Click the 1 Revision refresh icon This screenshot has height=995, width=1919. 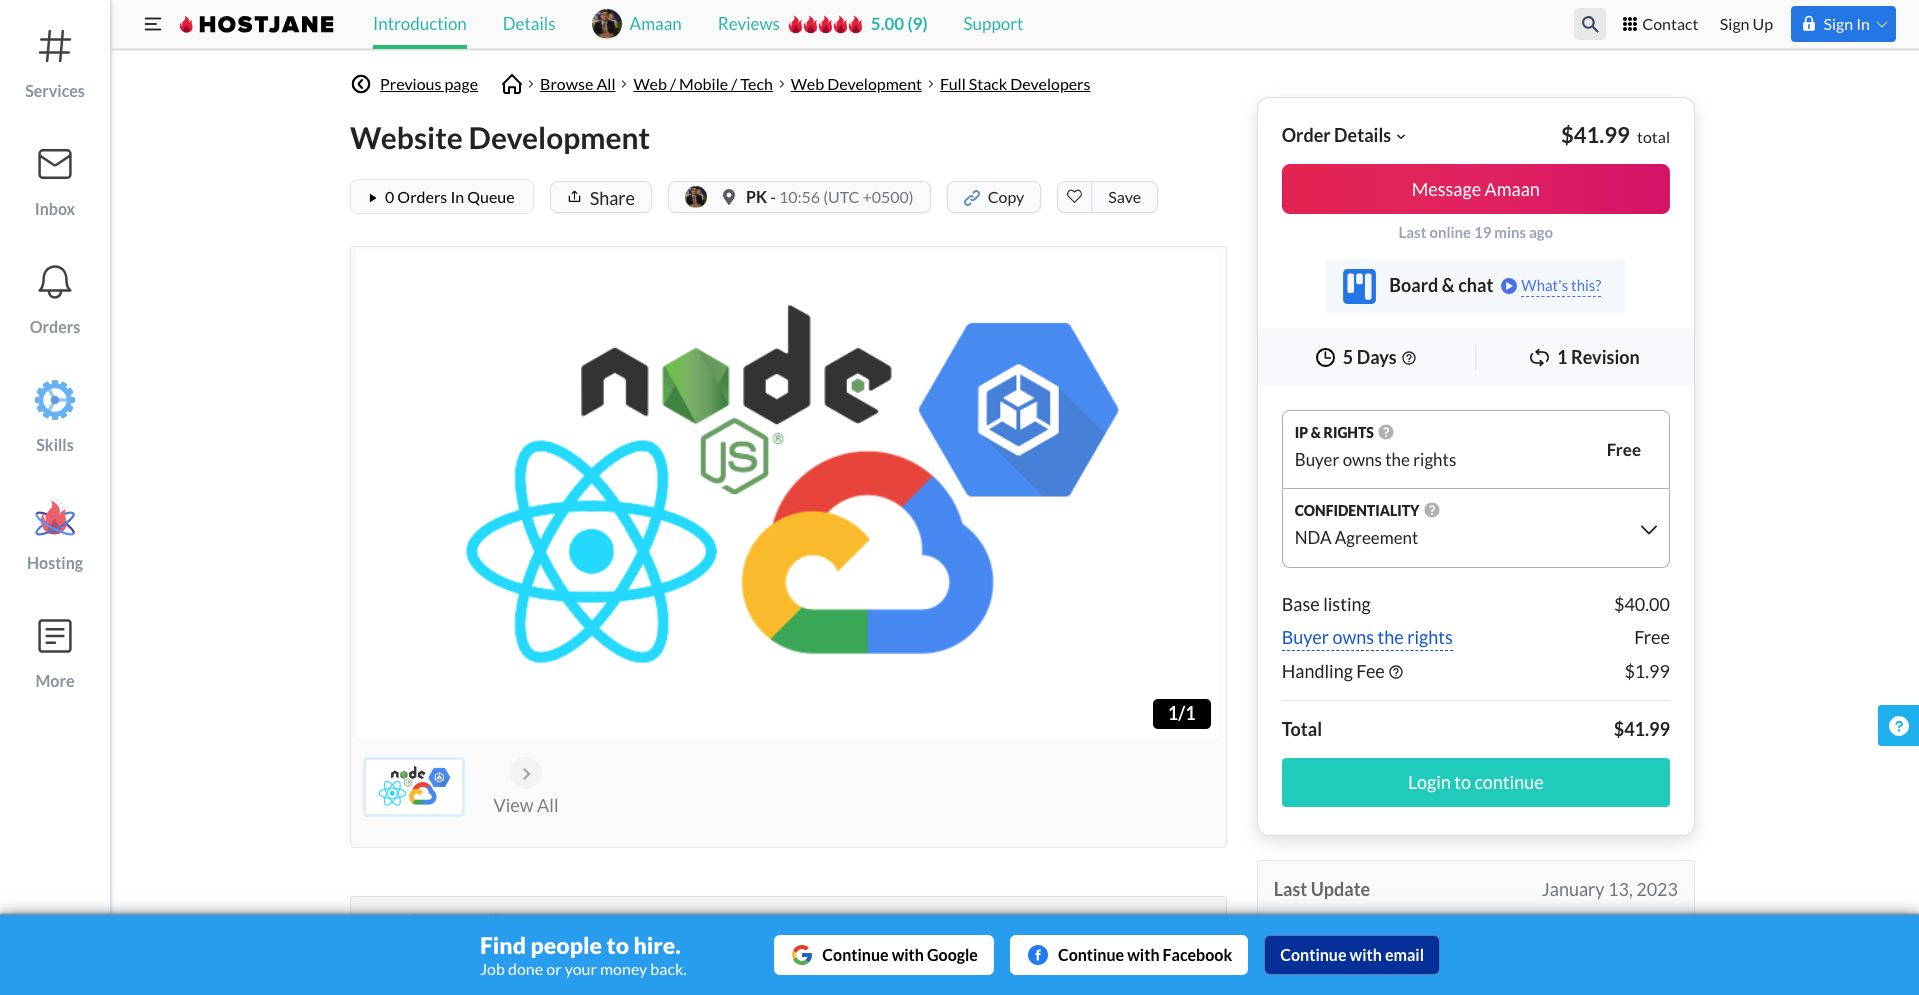tap(1539, 358)
